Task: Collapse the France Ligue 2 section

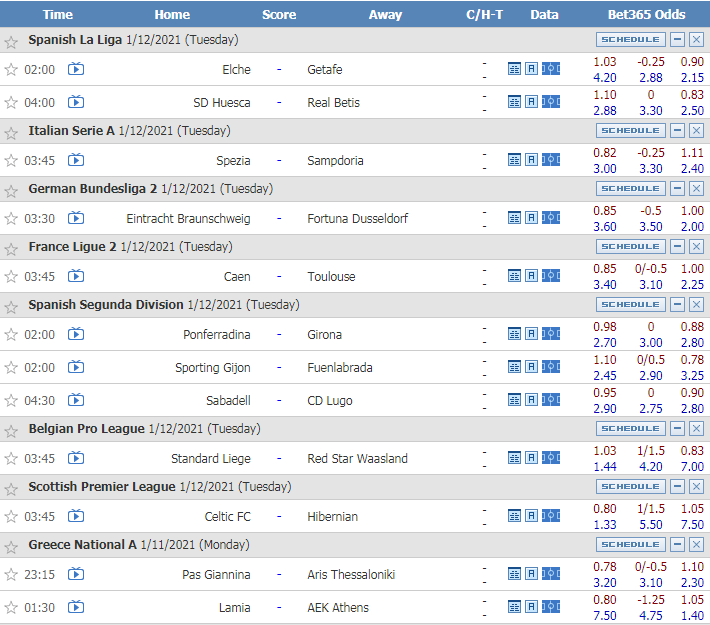Action: click(x=677, y=246)
